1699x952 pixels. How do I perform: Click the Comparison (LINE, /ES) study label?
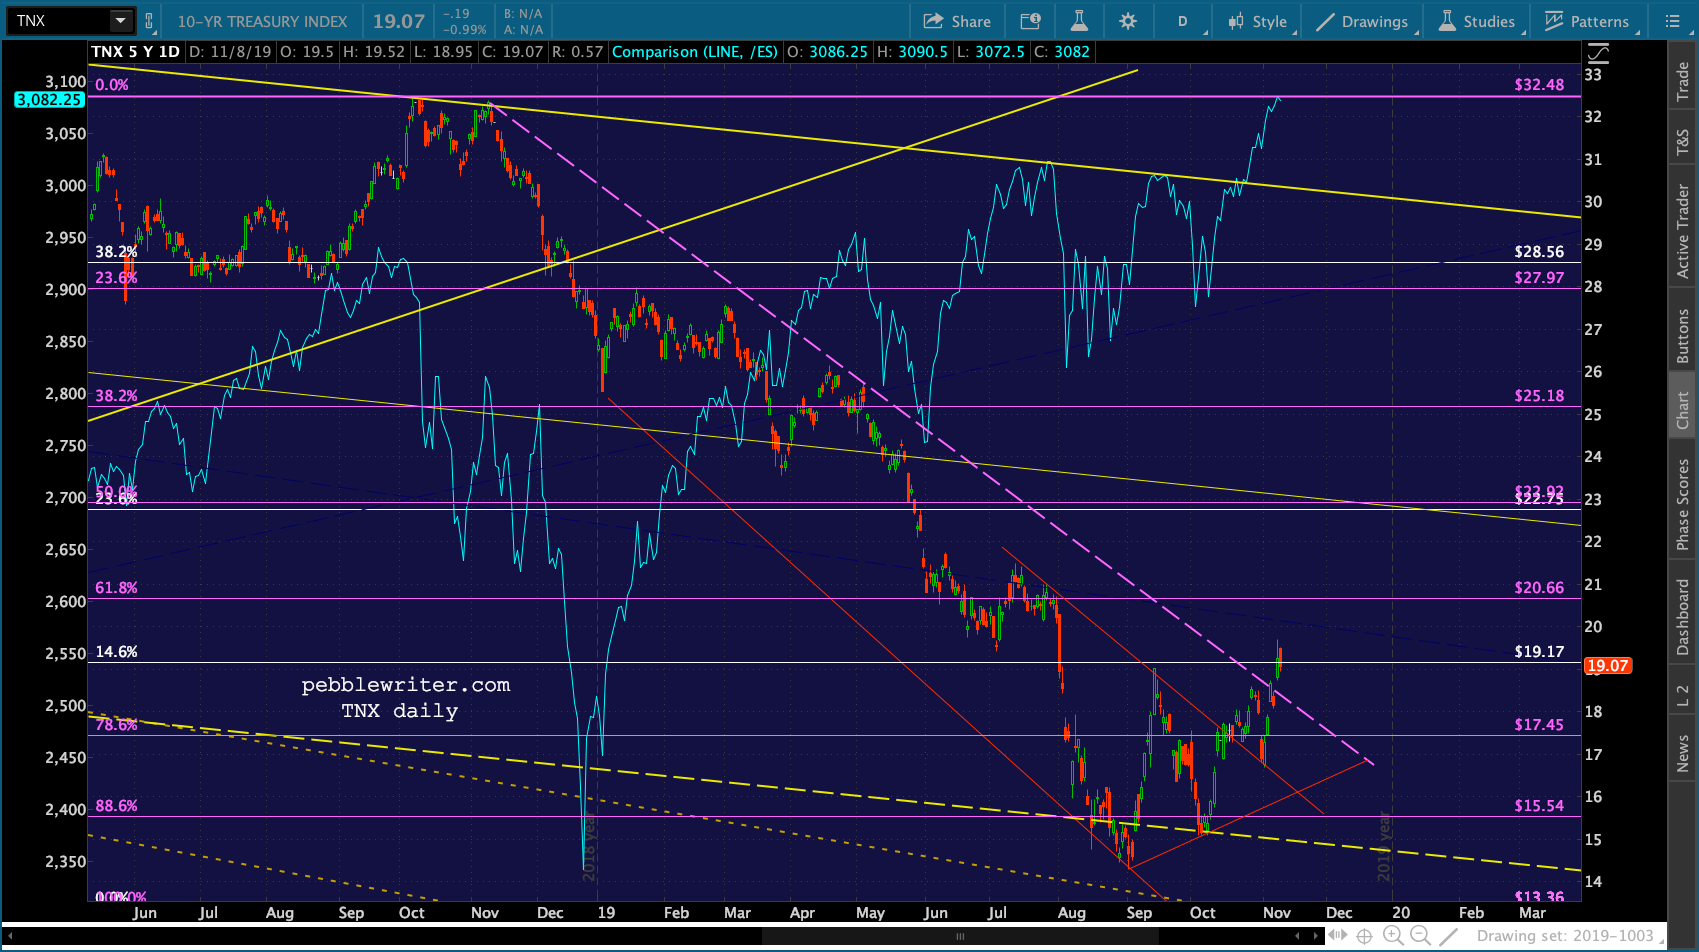click(695, 52)
